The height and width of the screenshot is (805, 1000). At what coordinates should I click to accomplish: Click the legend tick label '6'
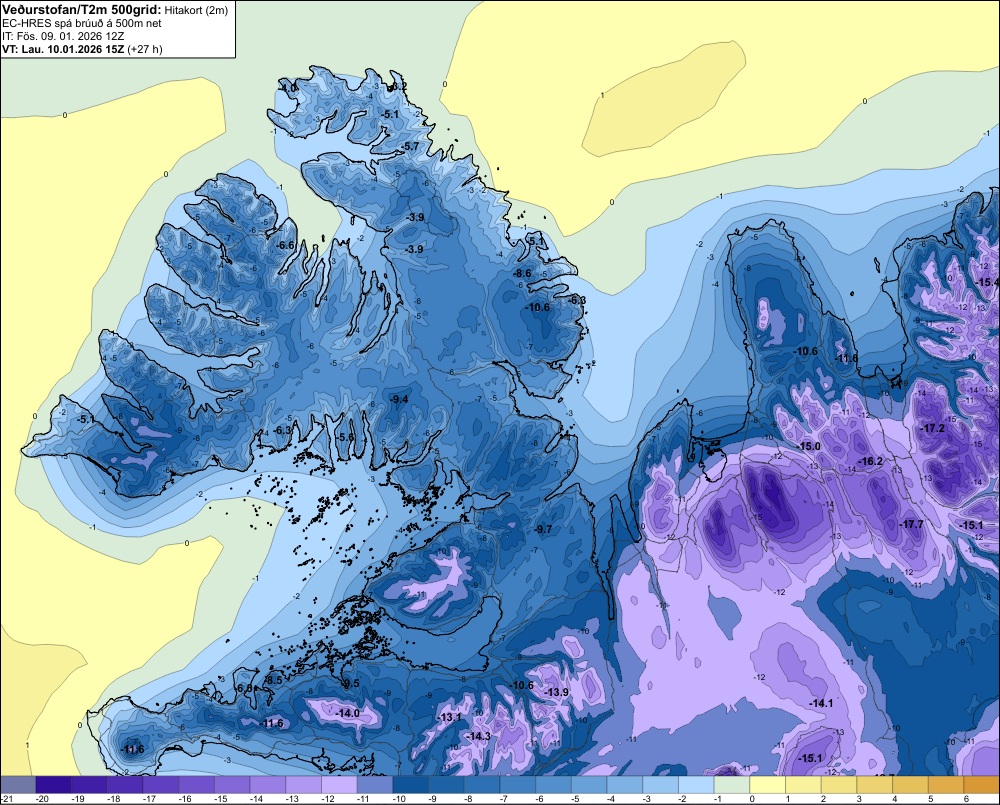click(x=966, y=799)
